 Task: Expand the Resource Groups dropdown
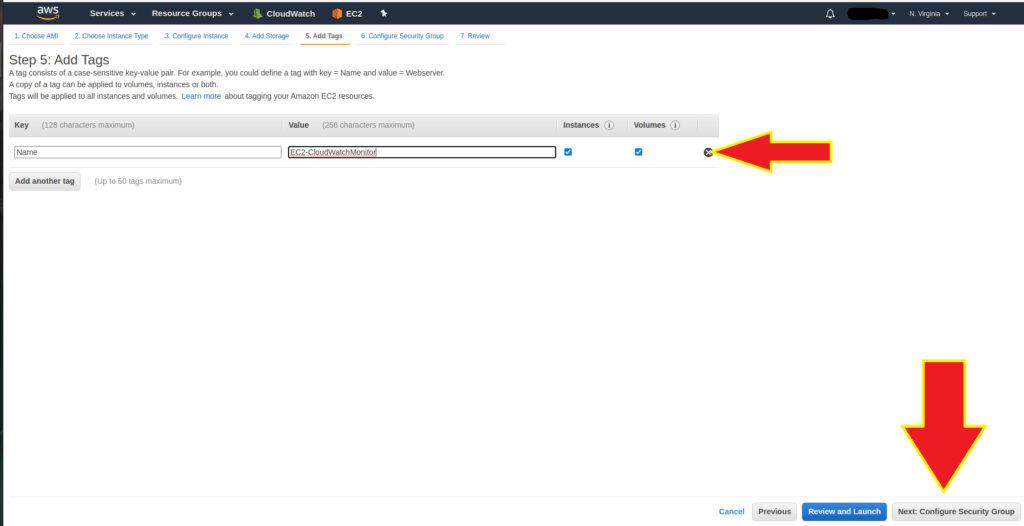point(192,14)
